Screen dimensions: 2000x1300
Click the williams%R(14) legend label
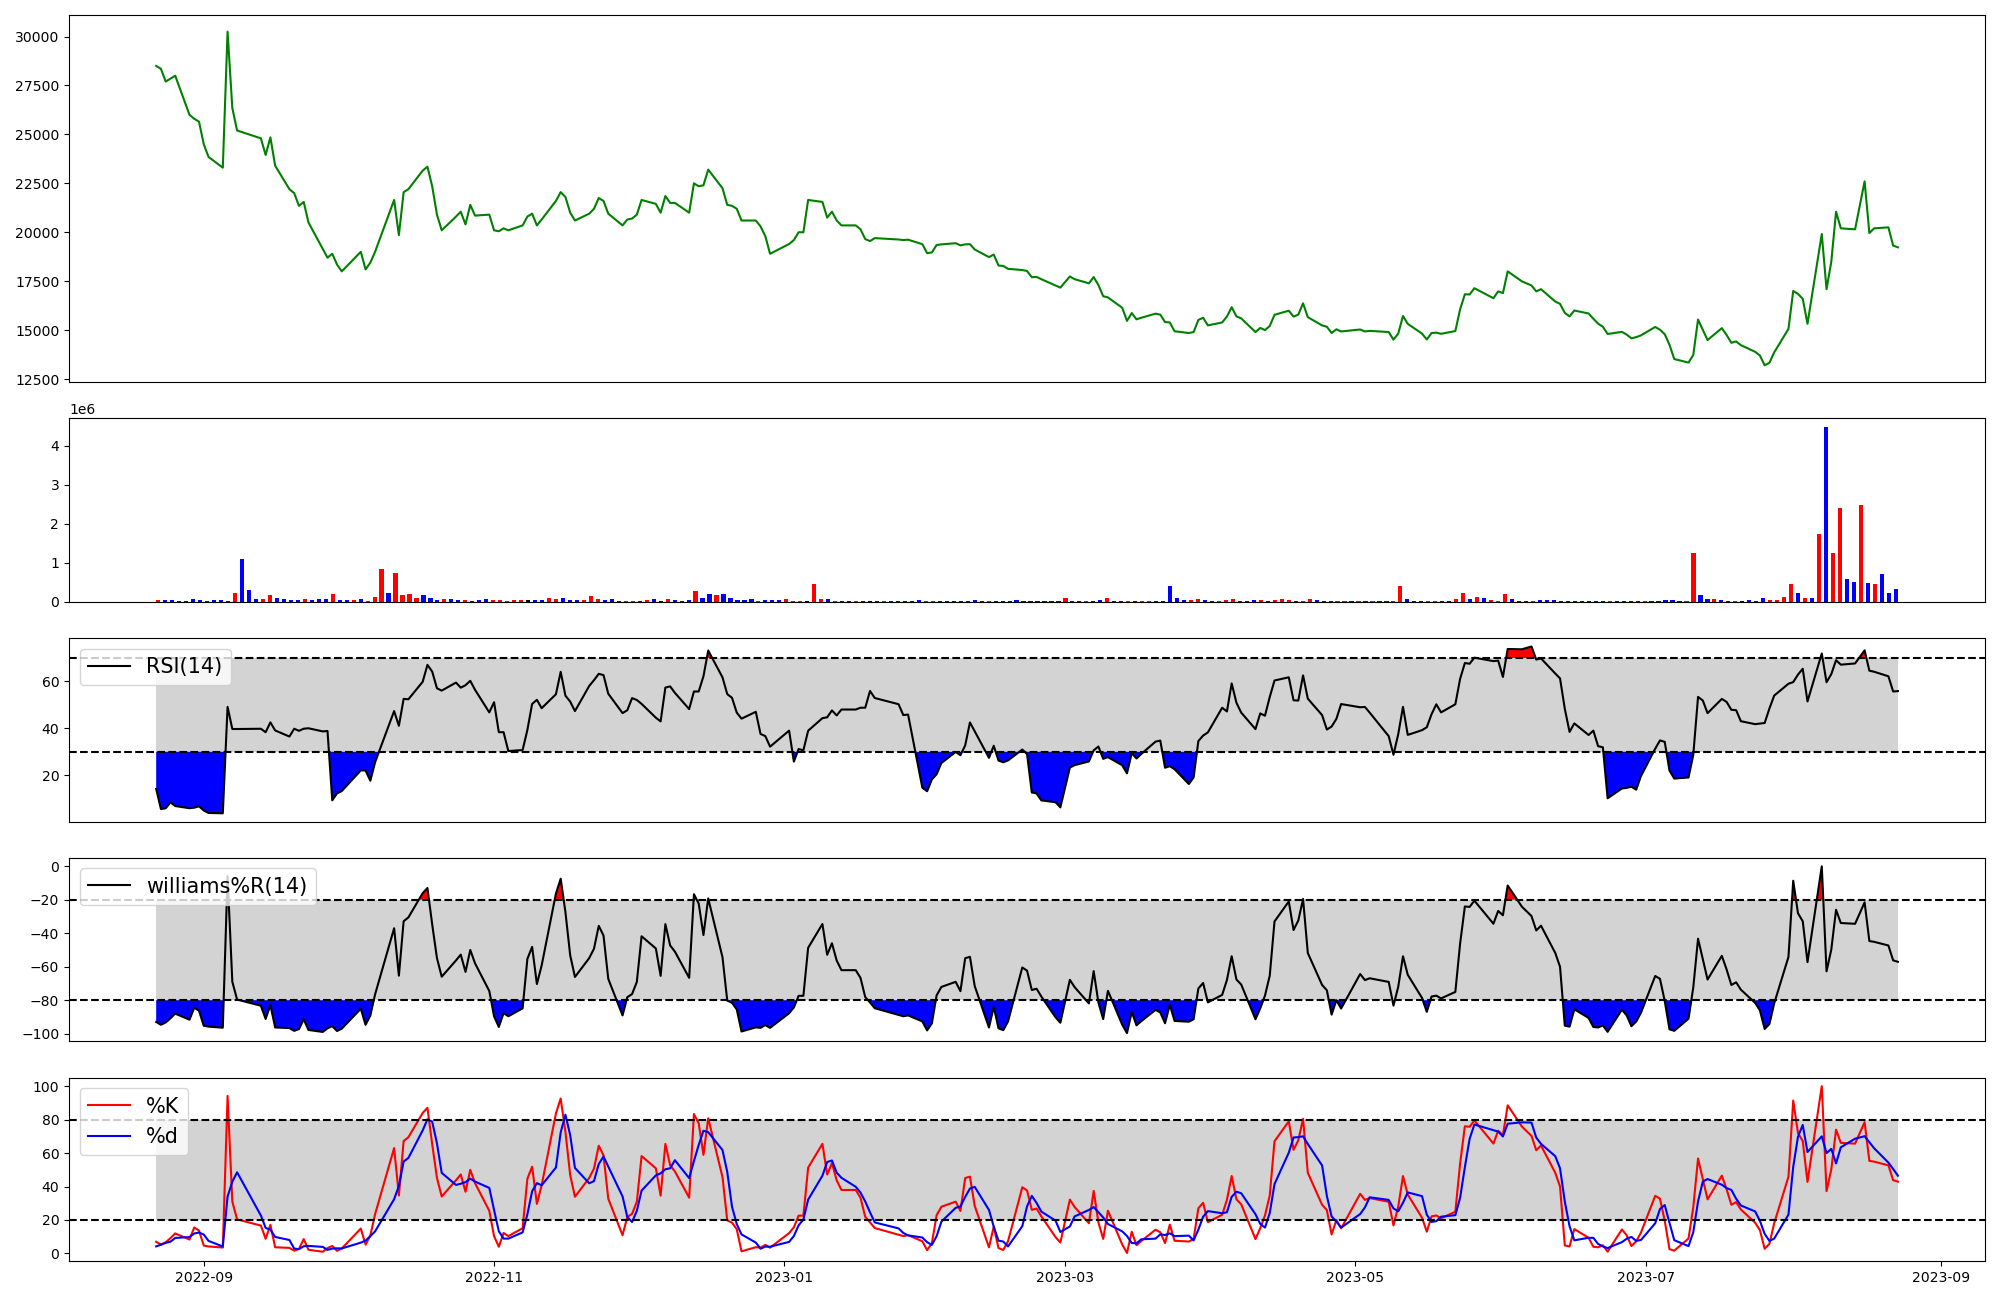[226, 886]
